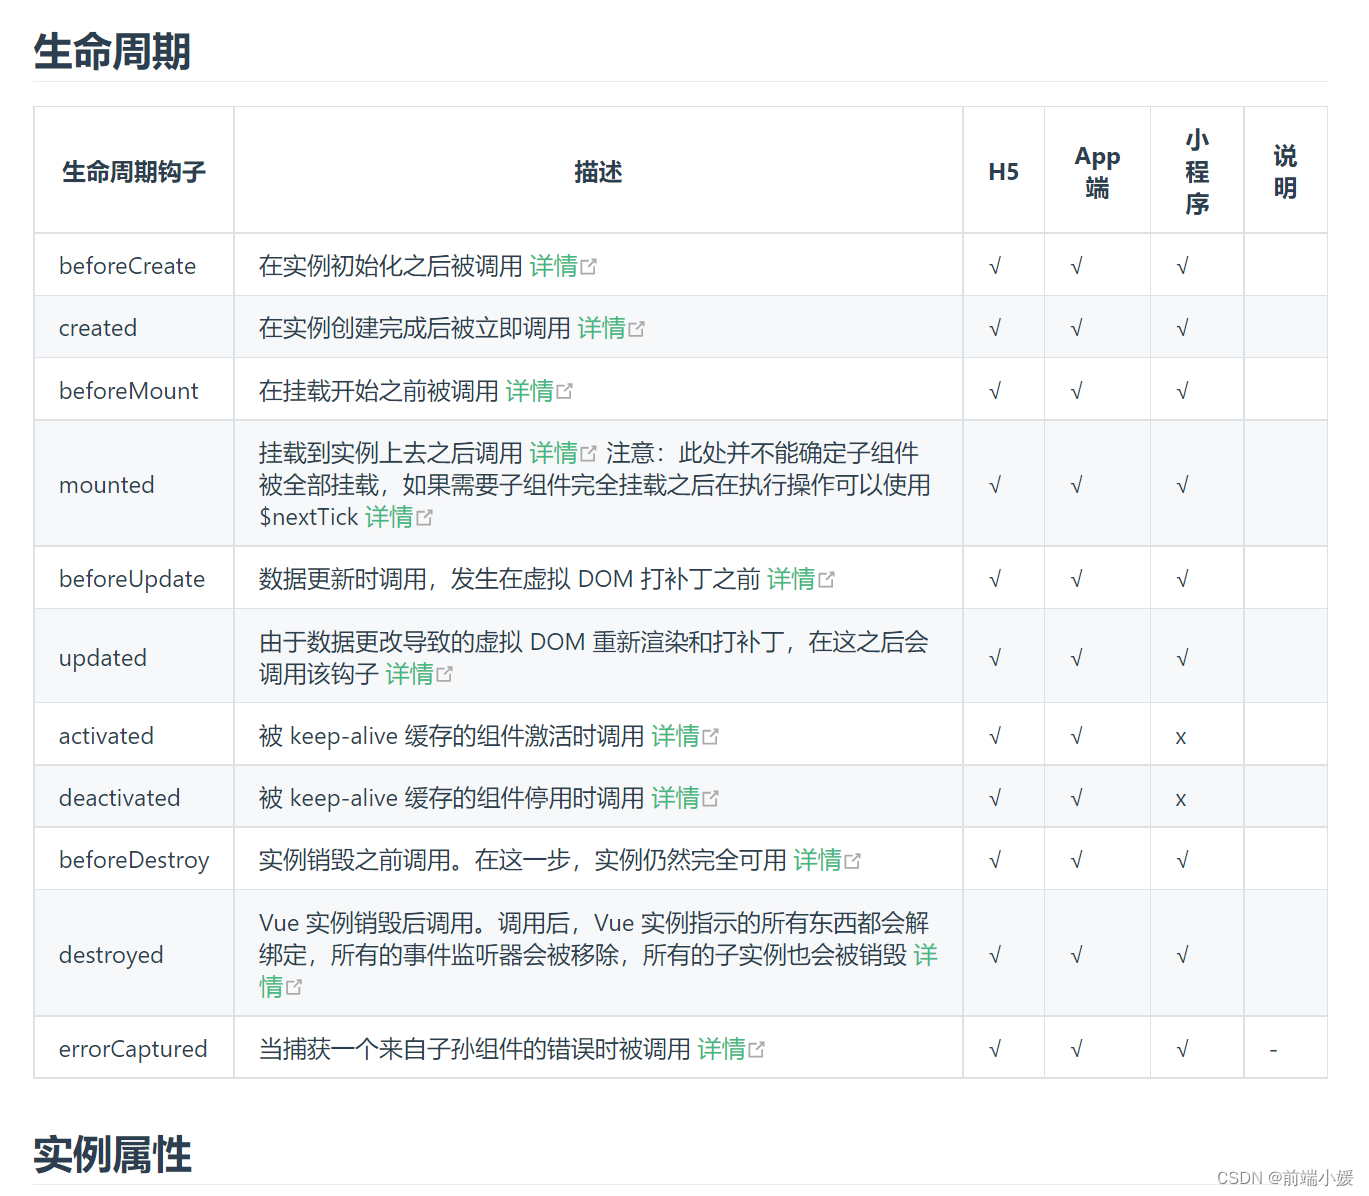Click 当捕获一个来自子孙组件的错误时被调用 text

[x=475, y=1049]
